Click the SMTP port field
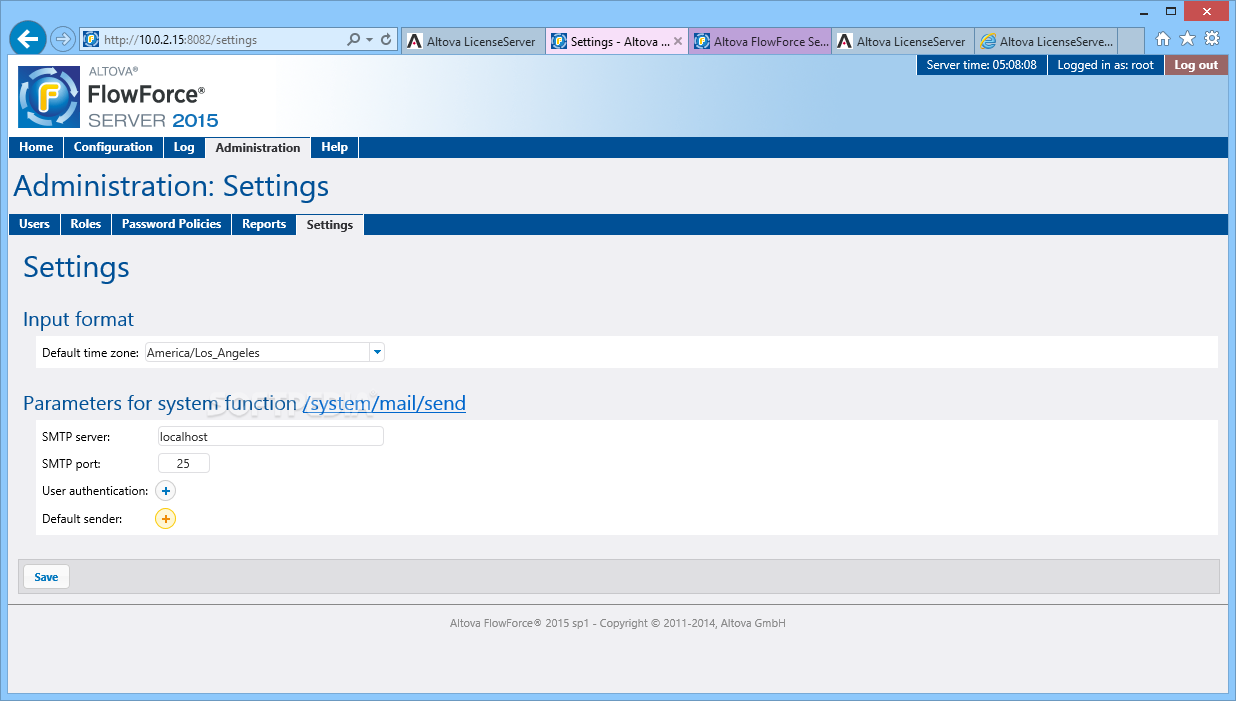Screen dimensions: 1236x701 184,463
